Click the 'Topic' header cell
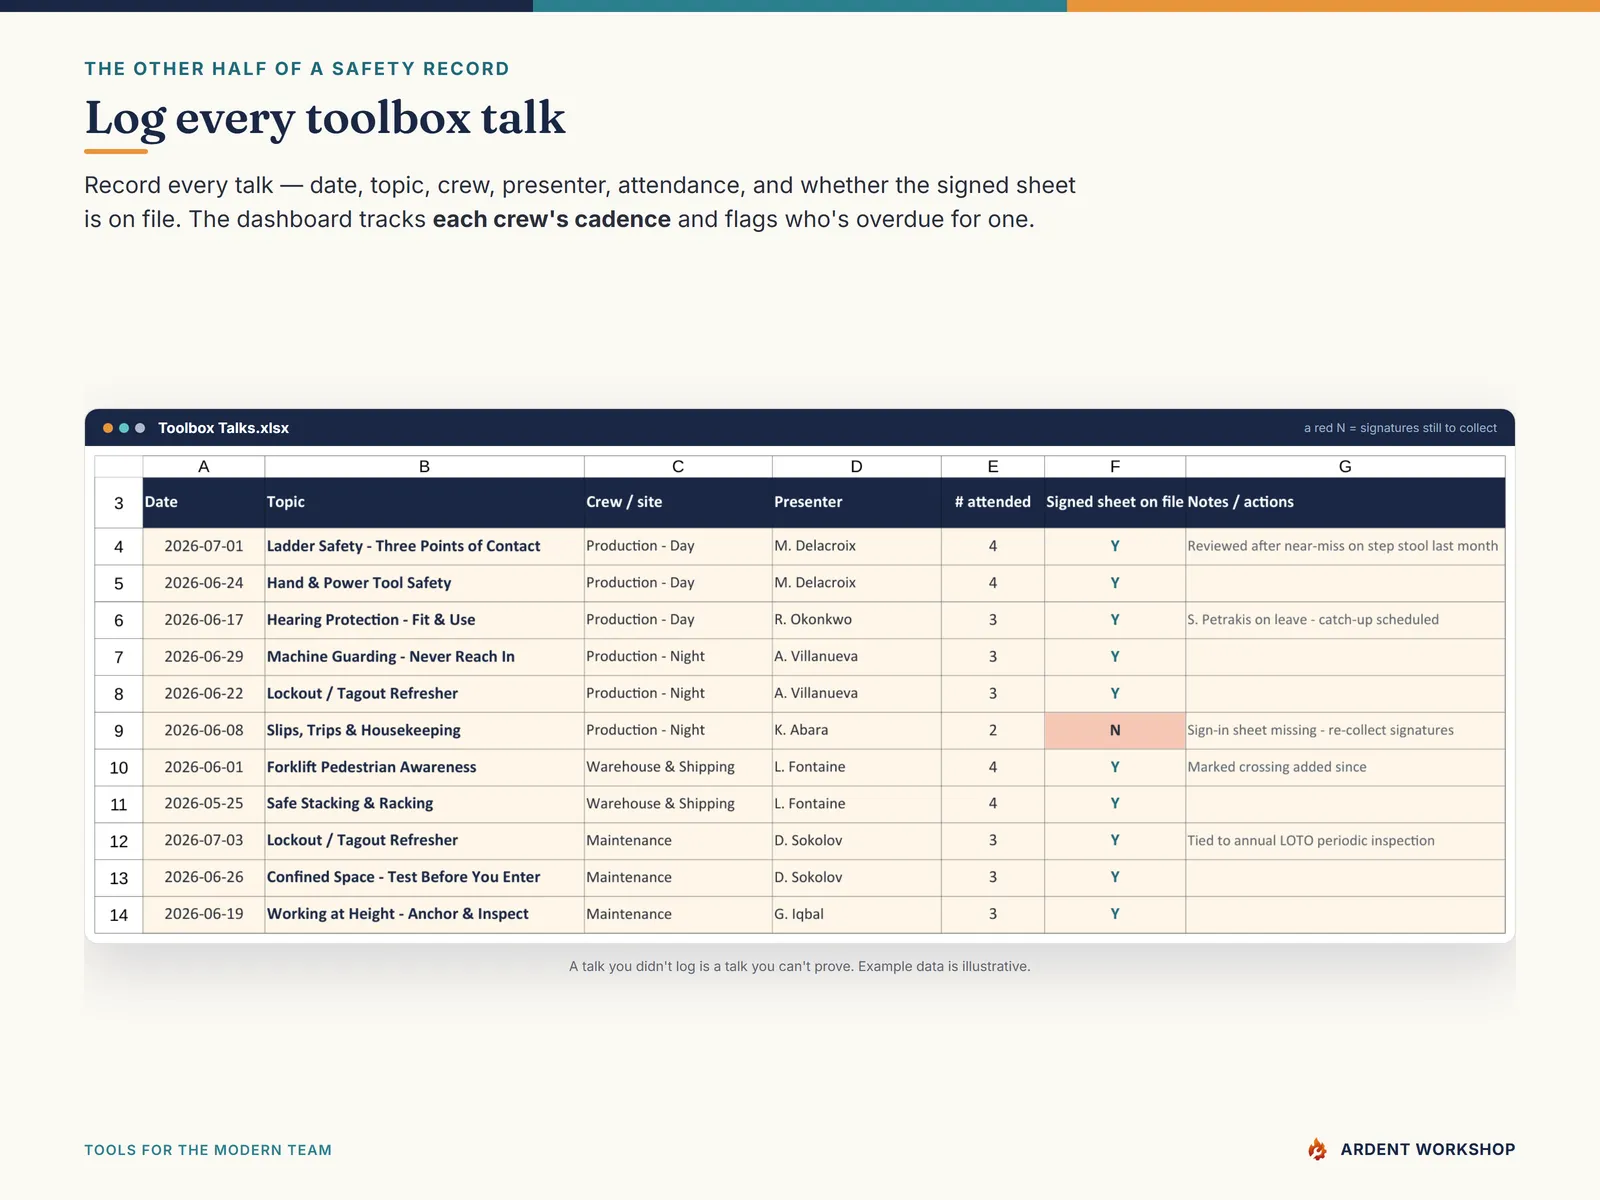Screen dimensions: 1600x1200 click(x=424, y=502)
